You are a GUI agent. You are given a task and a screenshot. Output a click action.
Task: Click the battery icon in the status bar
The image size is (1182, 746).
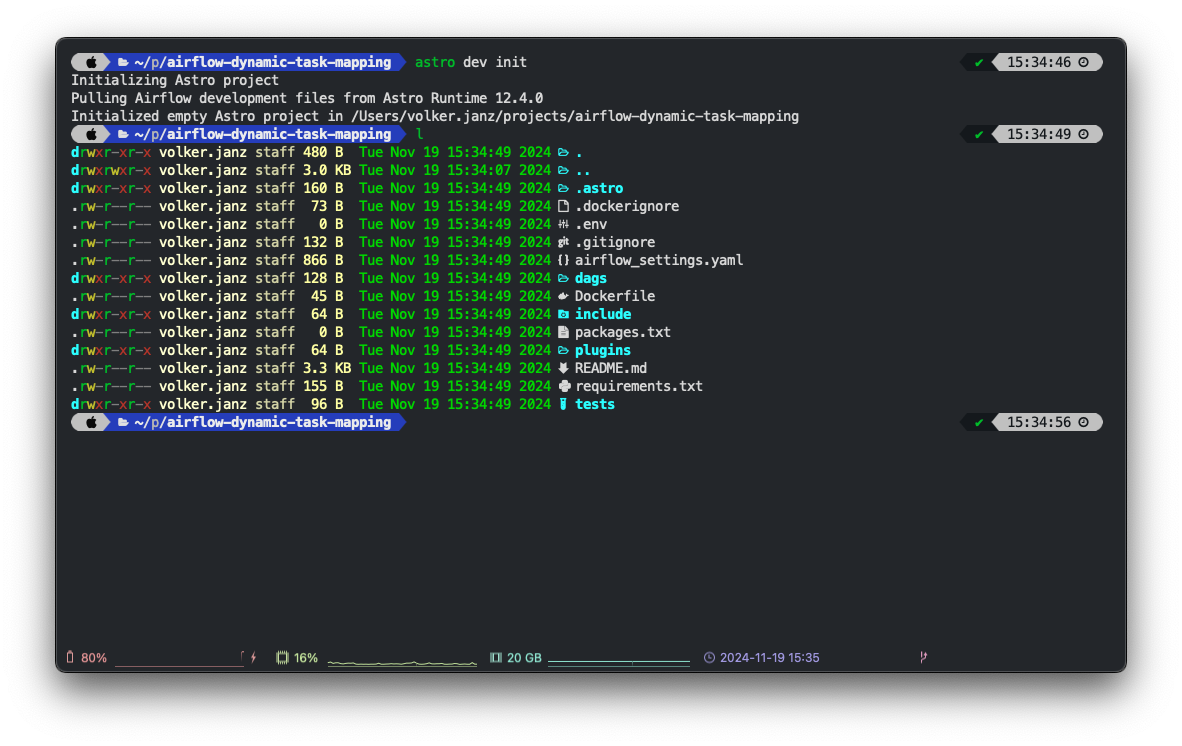(69, 657)
